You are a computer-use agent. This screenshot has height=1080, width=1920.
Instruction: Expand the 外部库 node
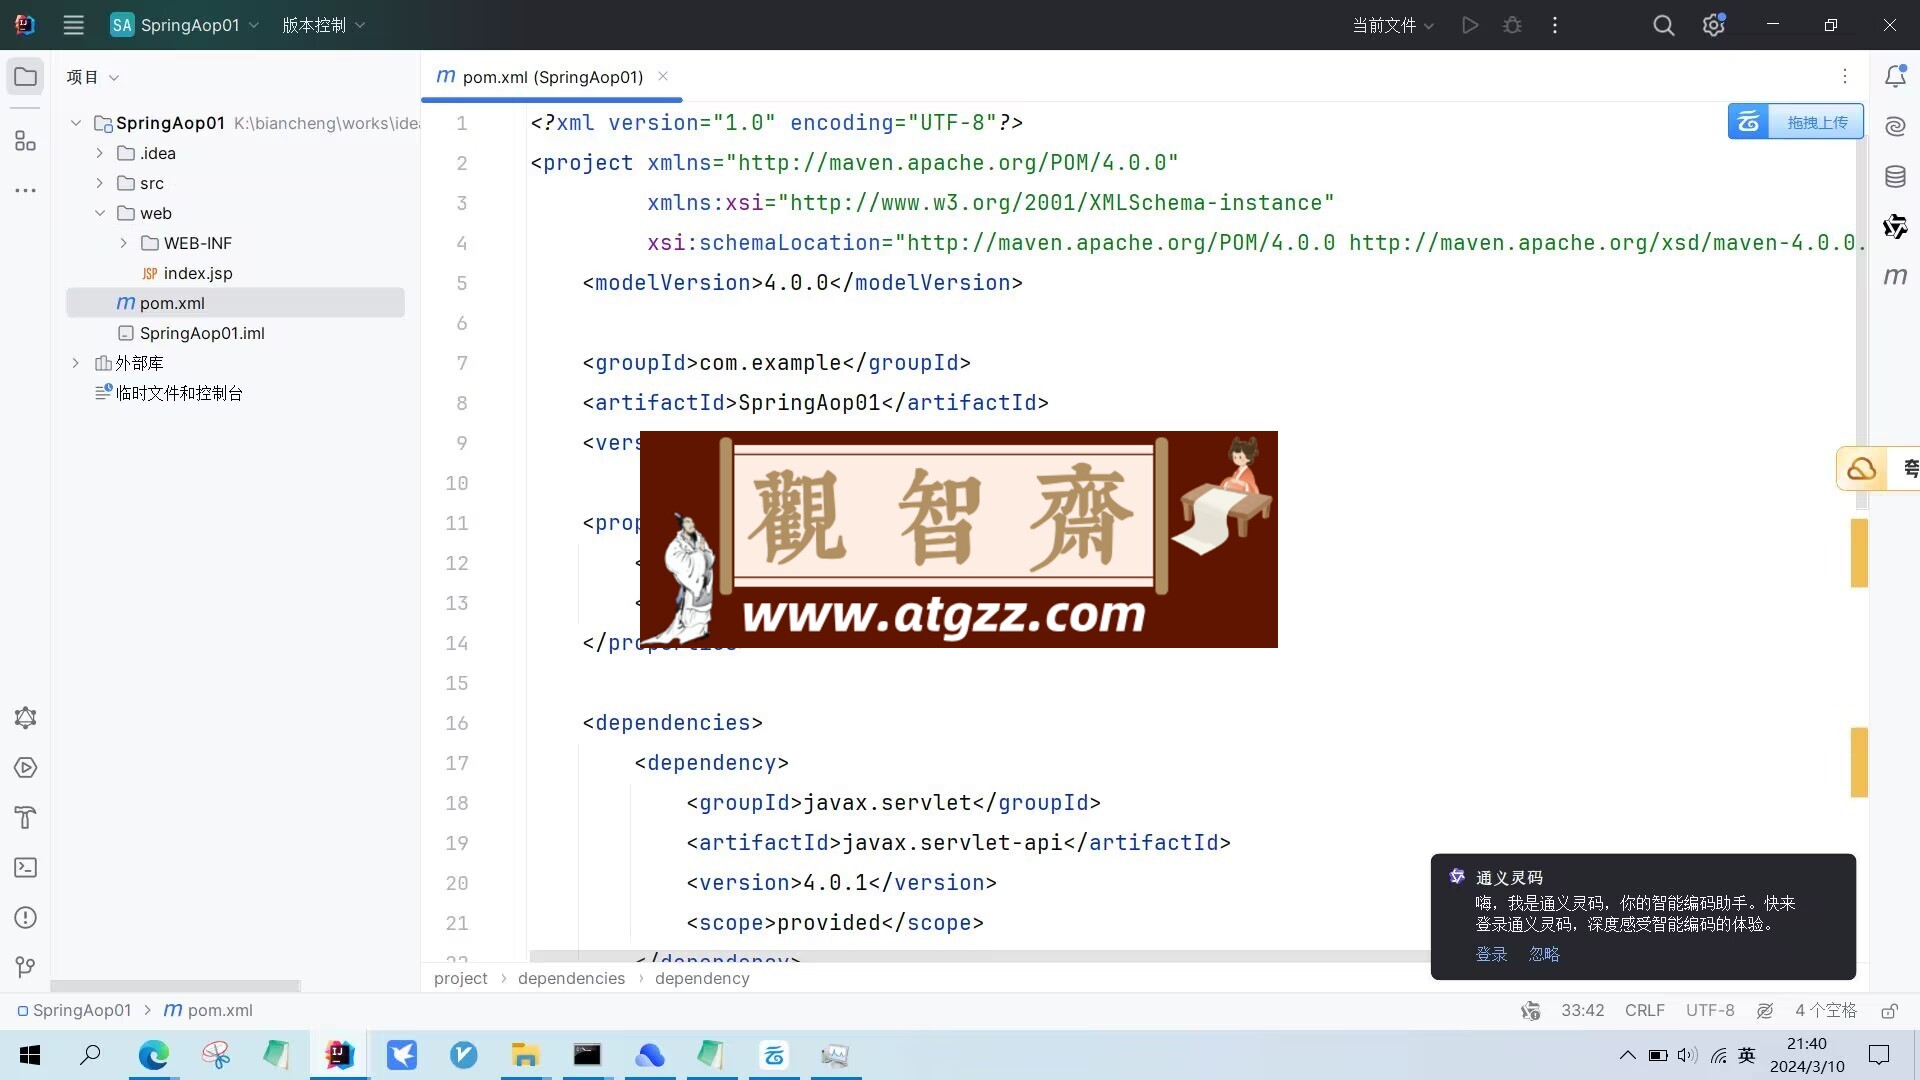[75, 363]
